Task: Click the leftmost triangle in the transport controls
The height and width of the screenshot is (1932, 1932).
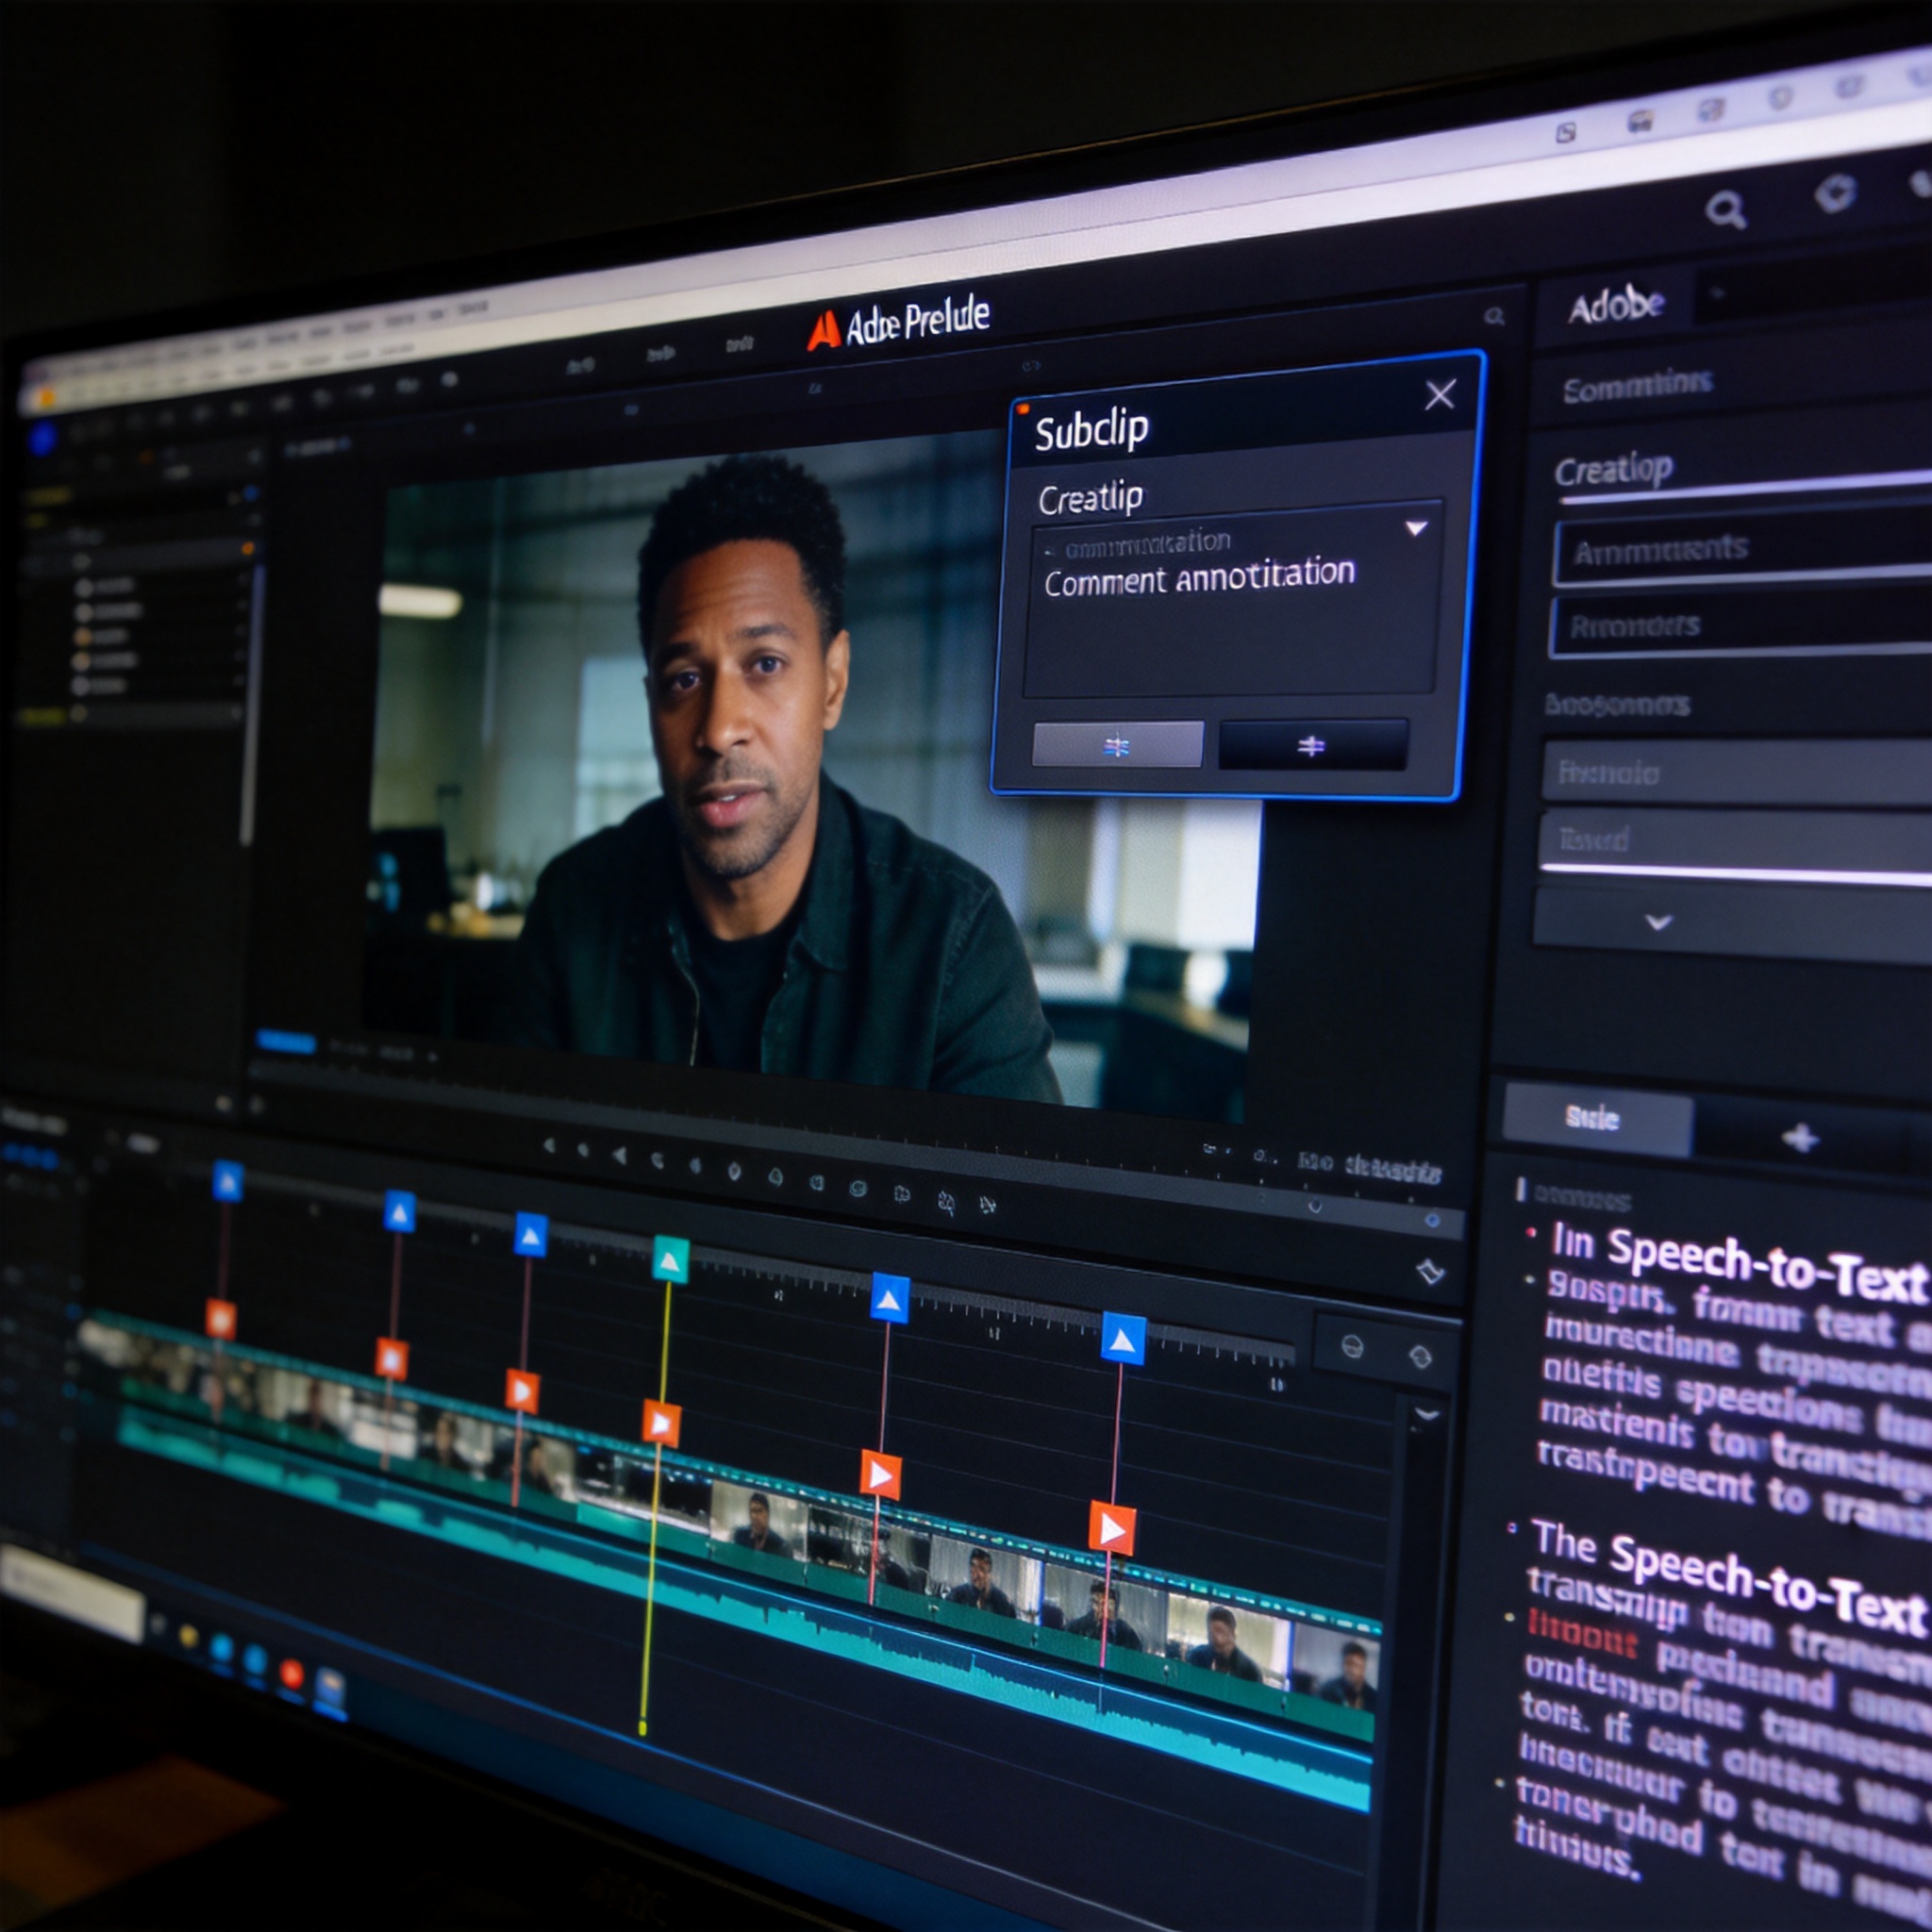Action: [549, 1146]
